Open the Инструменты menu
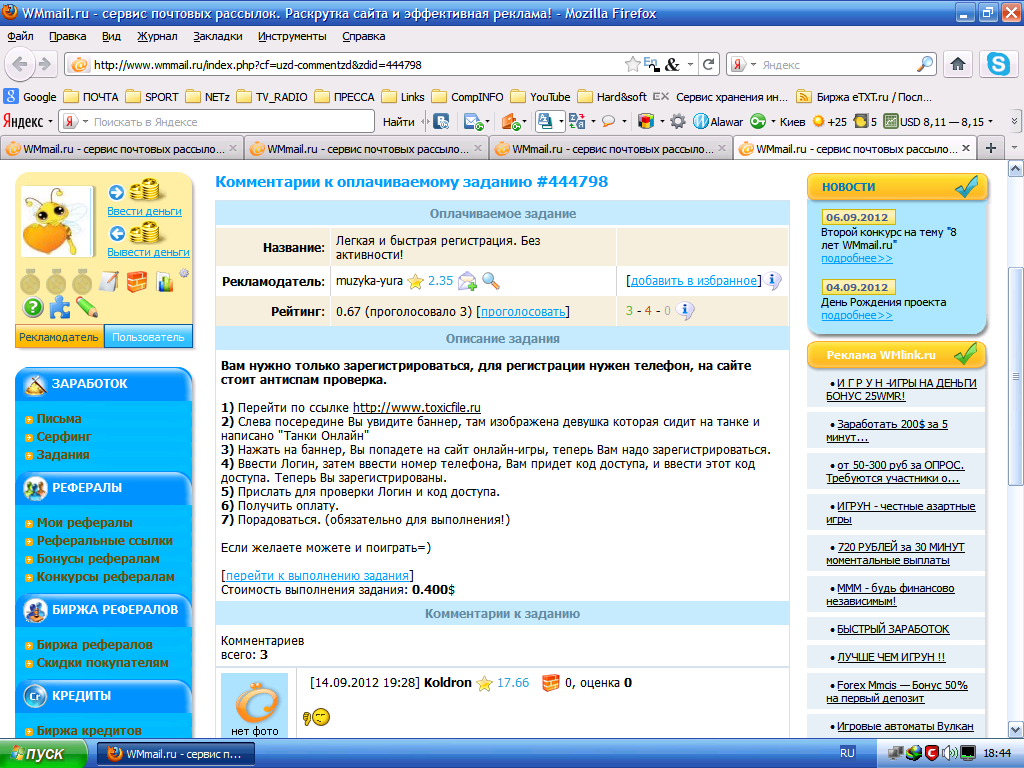This screenshot has width=1024, height=768. (x=292, y=36)
